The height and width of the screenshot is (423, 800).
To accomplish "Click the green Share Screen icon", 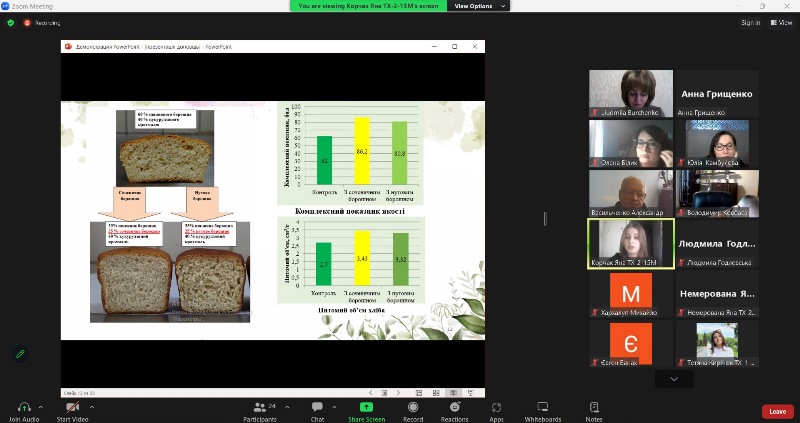I will coord(366,407).
